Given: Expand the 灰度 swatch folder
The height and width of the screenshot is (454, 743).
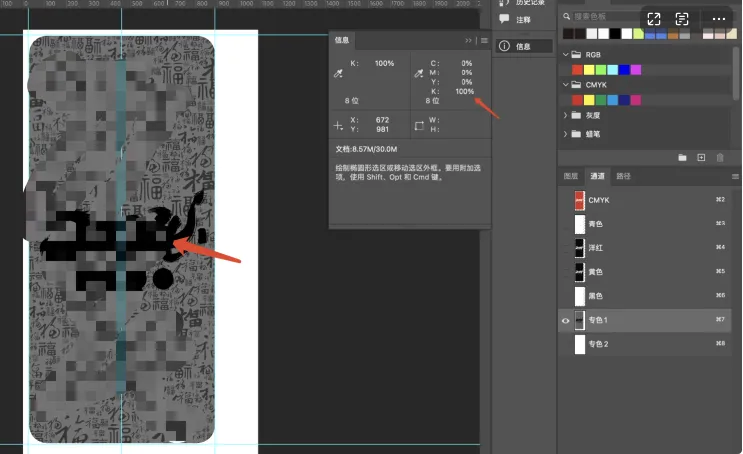Looking at the screenshot, I should tap(565, 116).
